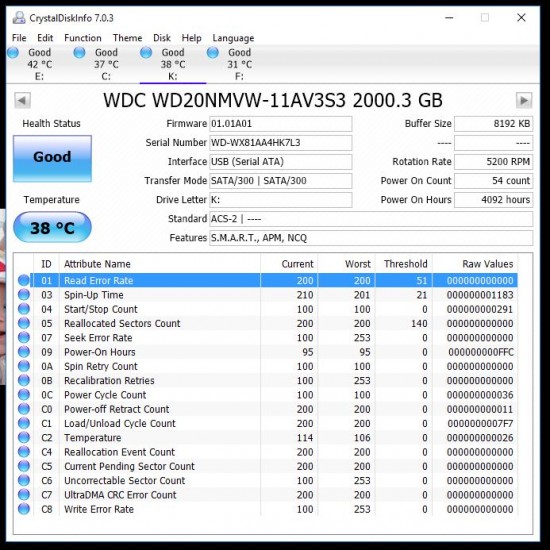Select the K: disk status orb
The width and height of the screenshot is (550, 550).
click(x=146, y=53)
